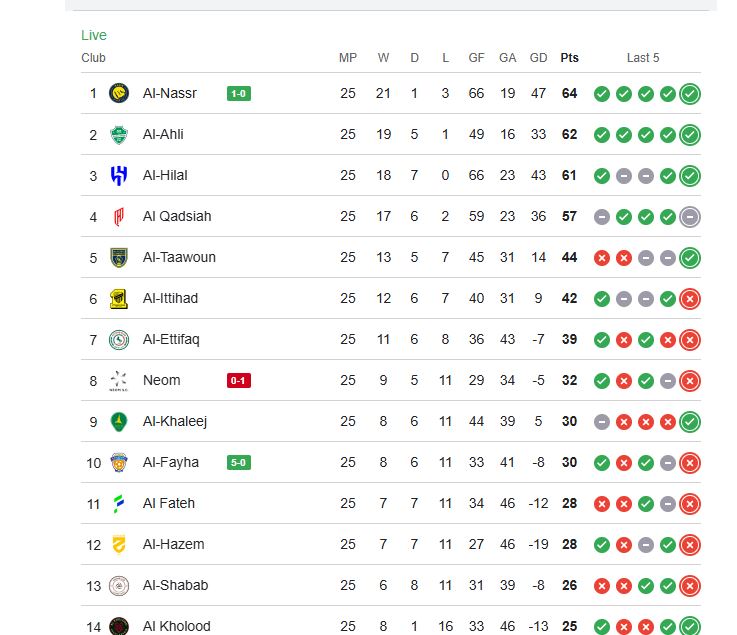Viewport: 737px width, 635px height.
Task: Click the Al-Hilal club crest icon
Action: 119,175
